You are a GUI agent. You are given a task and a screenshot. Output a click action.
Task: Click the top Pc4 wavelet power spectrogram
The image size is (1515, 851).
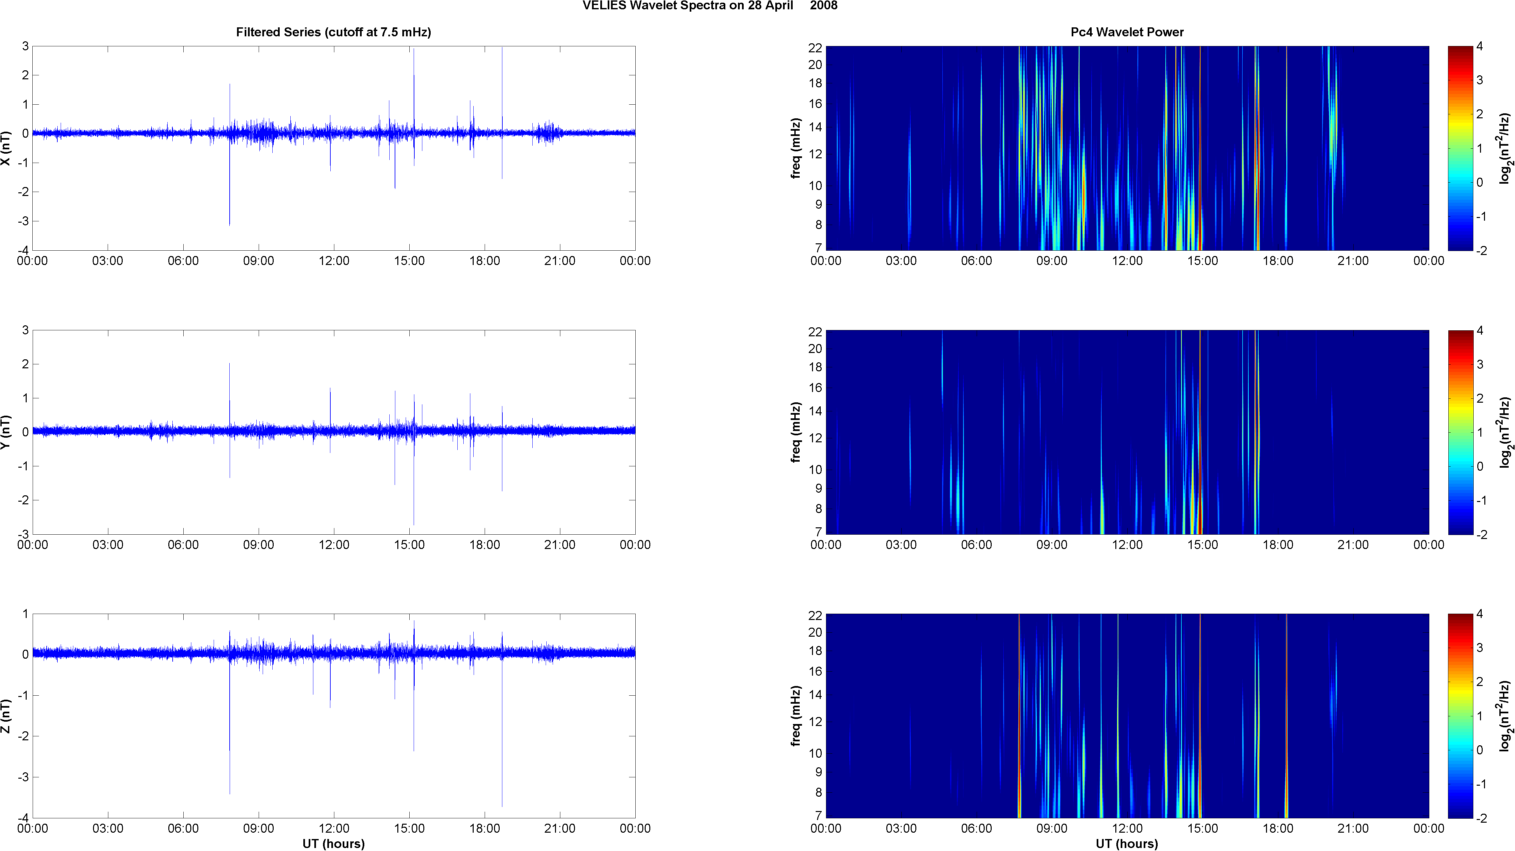pos(1127,148)
